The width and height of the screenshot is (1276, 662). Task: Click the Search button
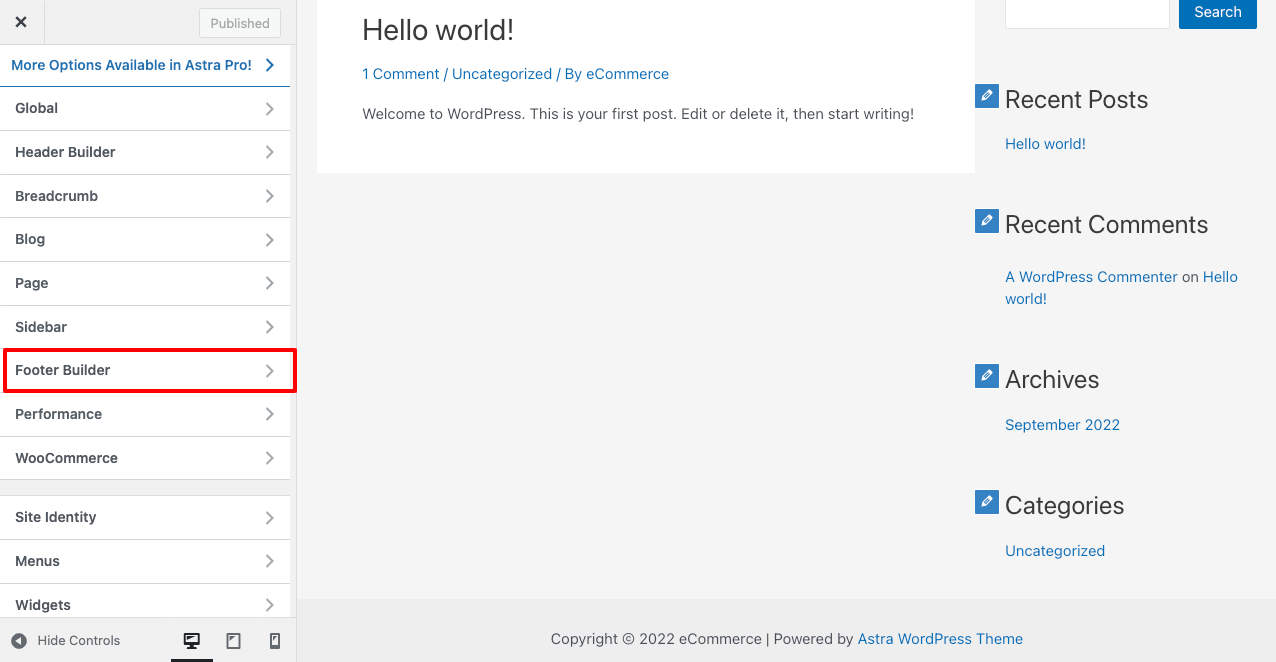click(1217, 13)
